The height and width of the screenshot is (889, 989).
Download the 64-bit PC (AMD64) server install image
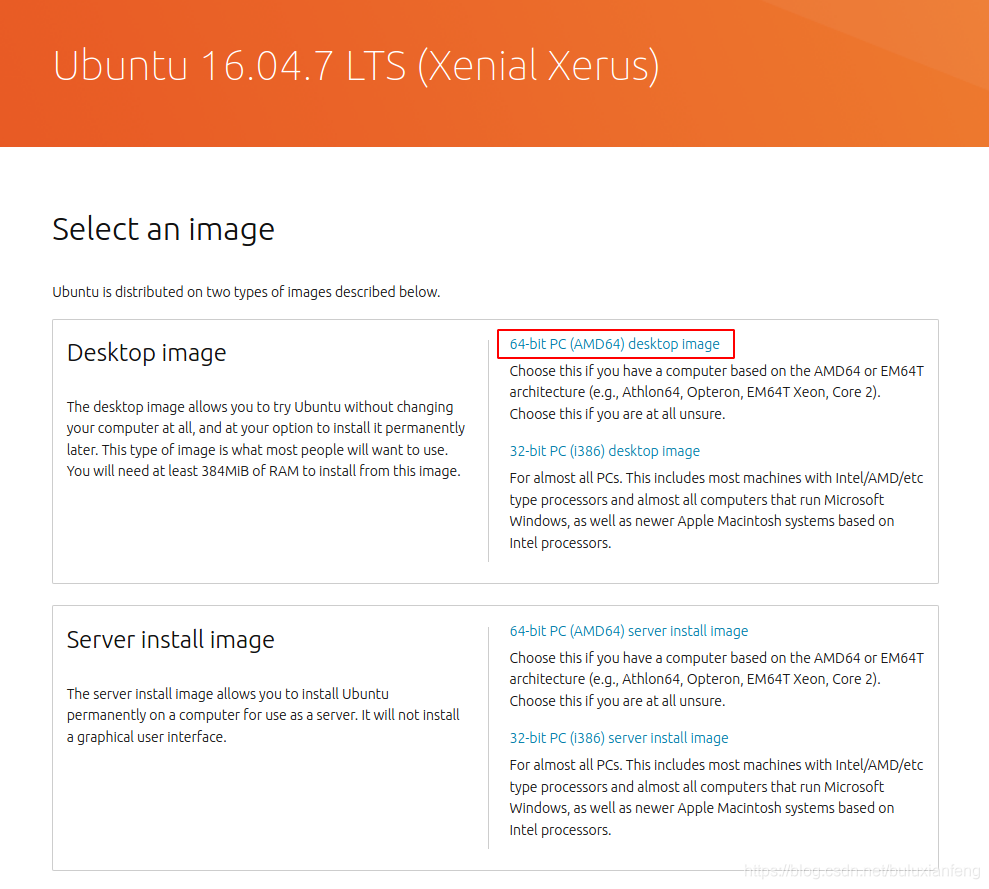(x=628, y=631)
